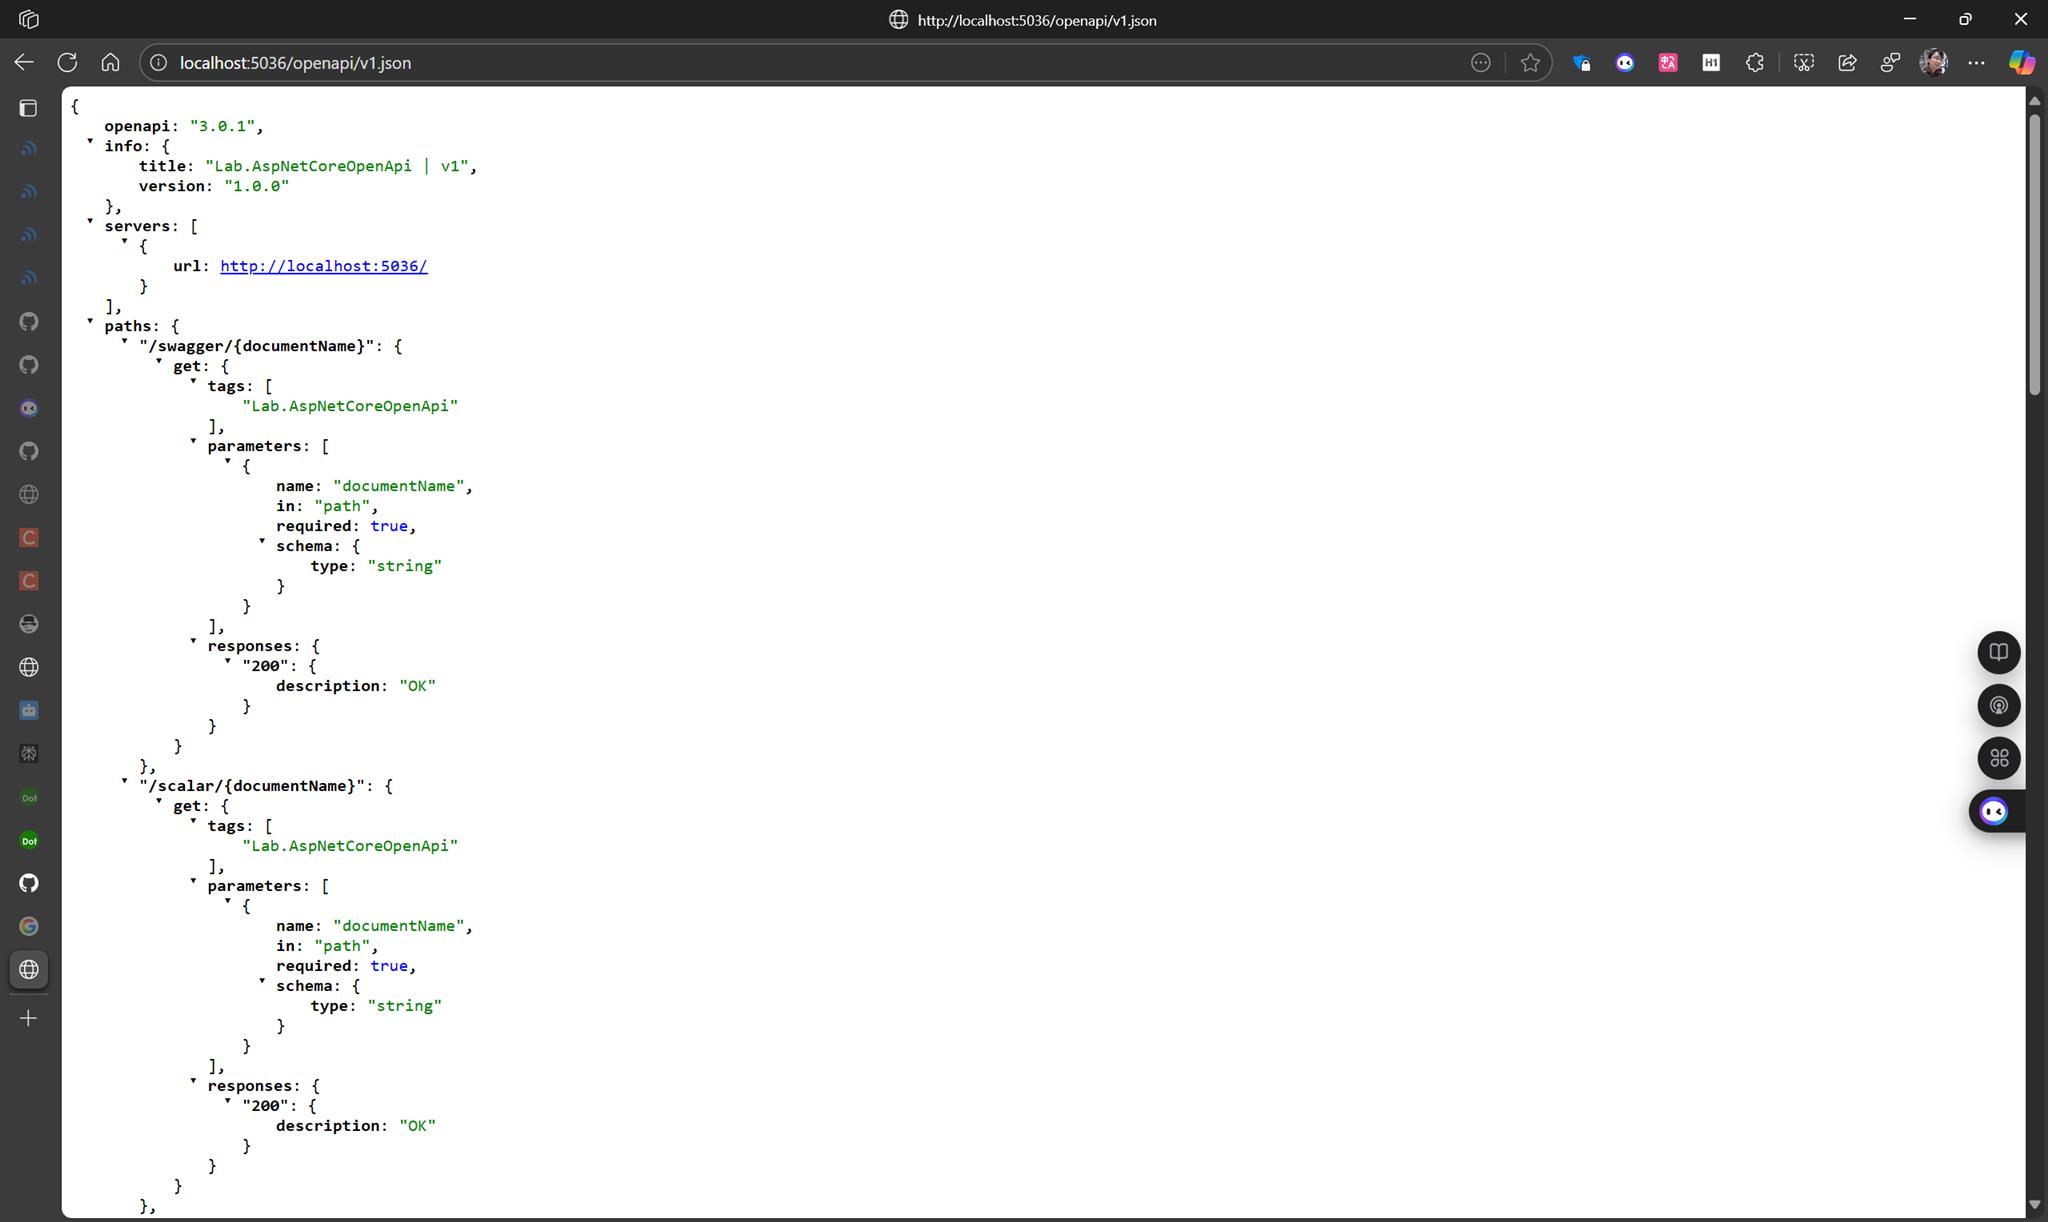Open the http://localhost:5036/ server link
The height and width of the screenshot is (1222, 2048).
[x=323, y=266]
